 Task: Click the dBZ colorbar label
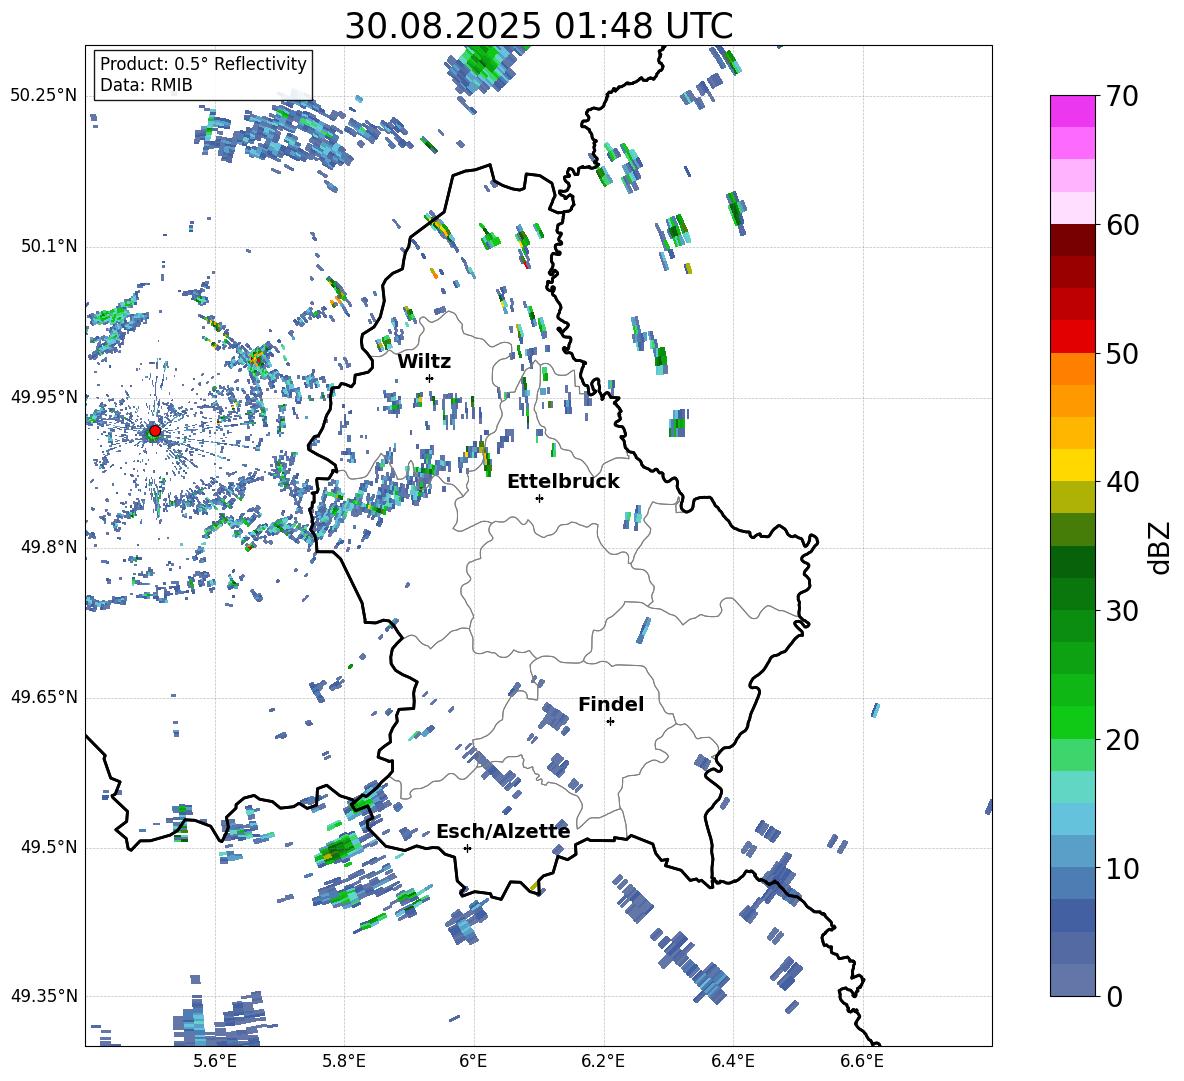pos(1161,547)
